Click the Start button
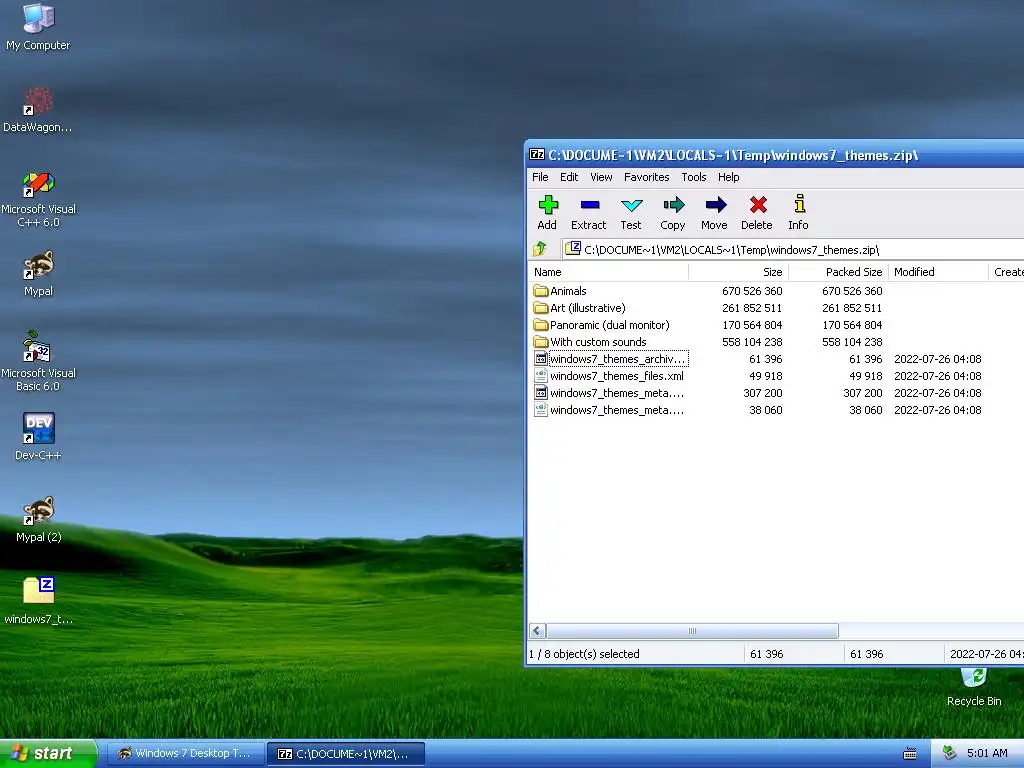 [x=48, y=754]
